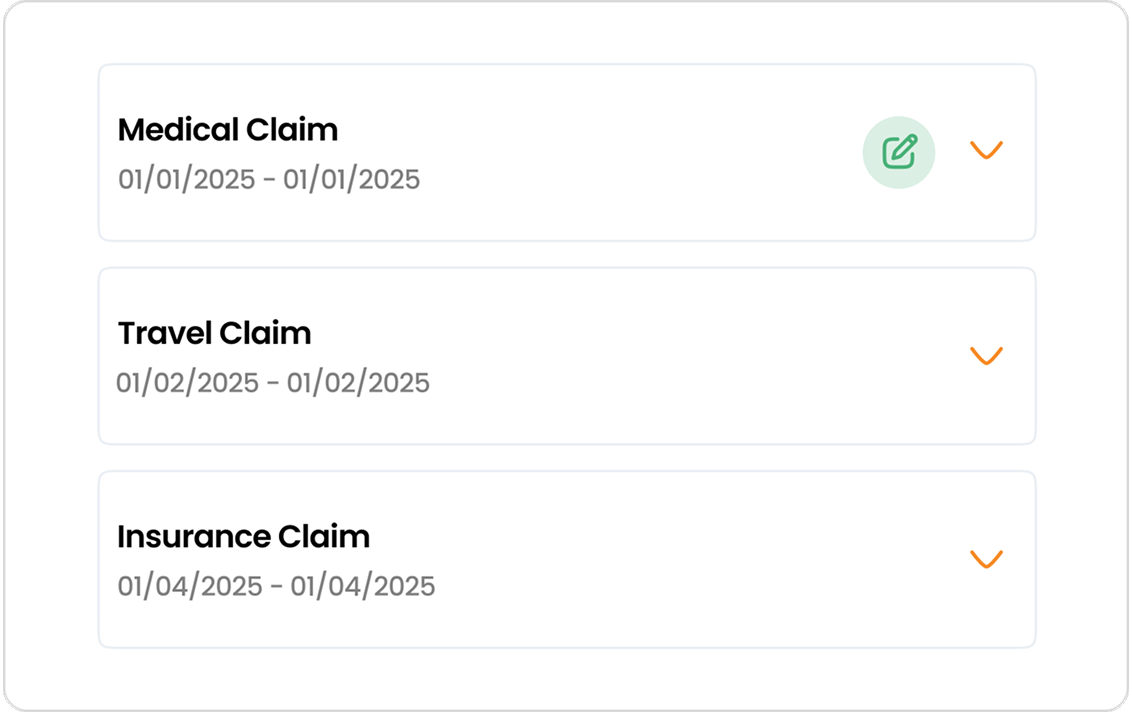
Task: Click the dash between Insurance Claim dates
Action: tap(277, 587)
